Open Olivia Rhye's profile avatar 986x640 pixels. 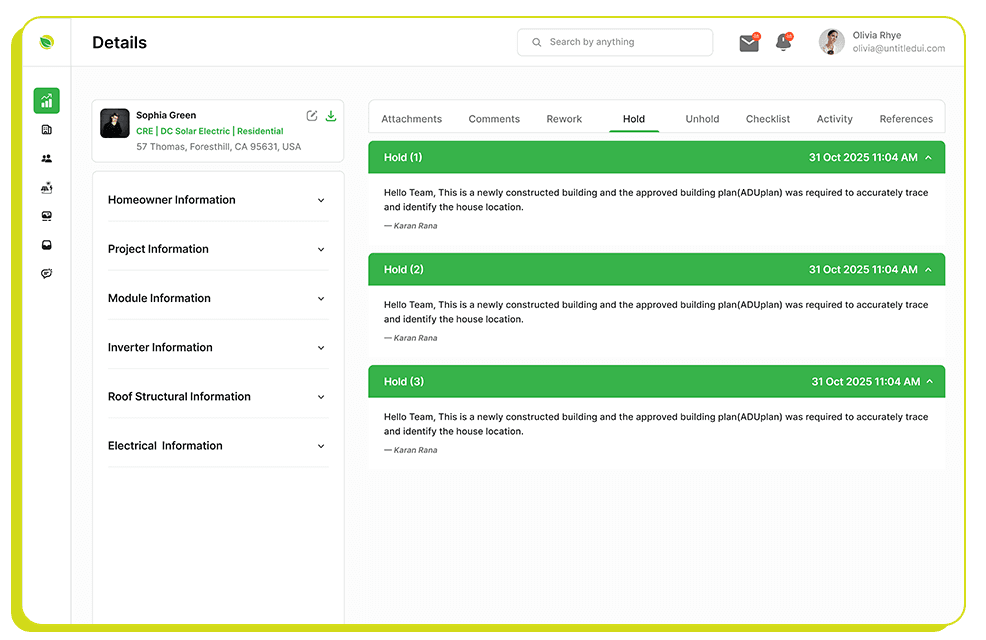[831, 42]
